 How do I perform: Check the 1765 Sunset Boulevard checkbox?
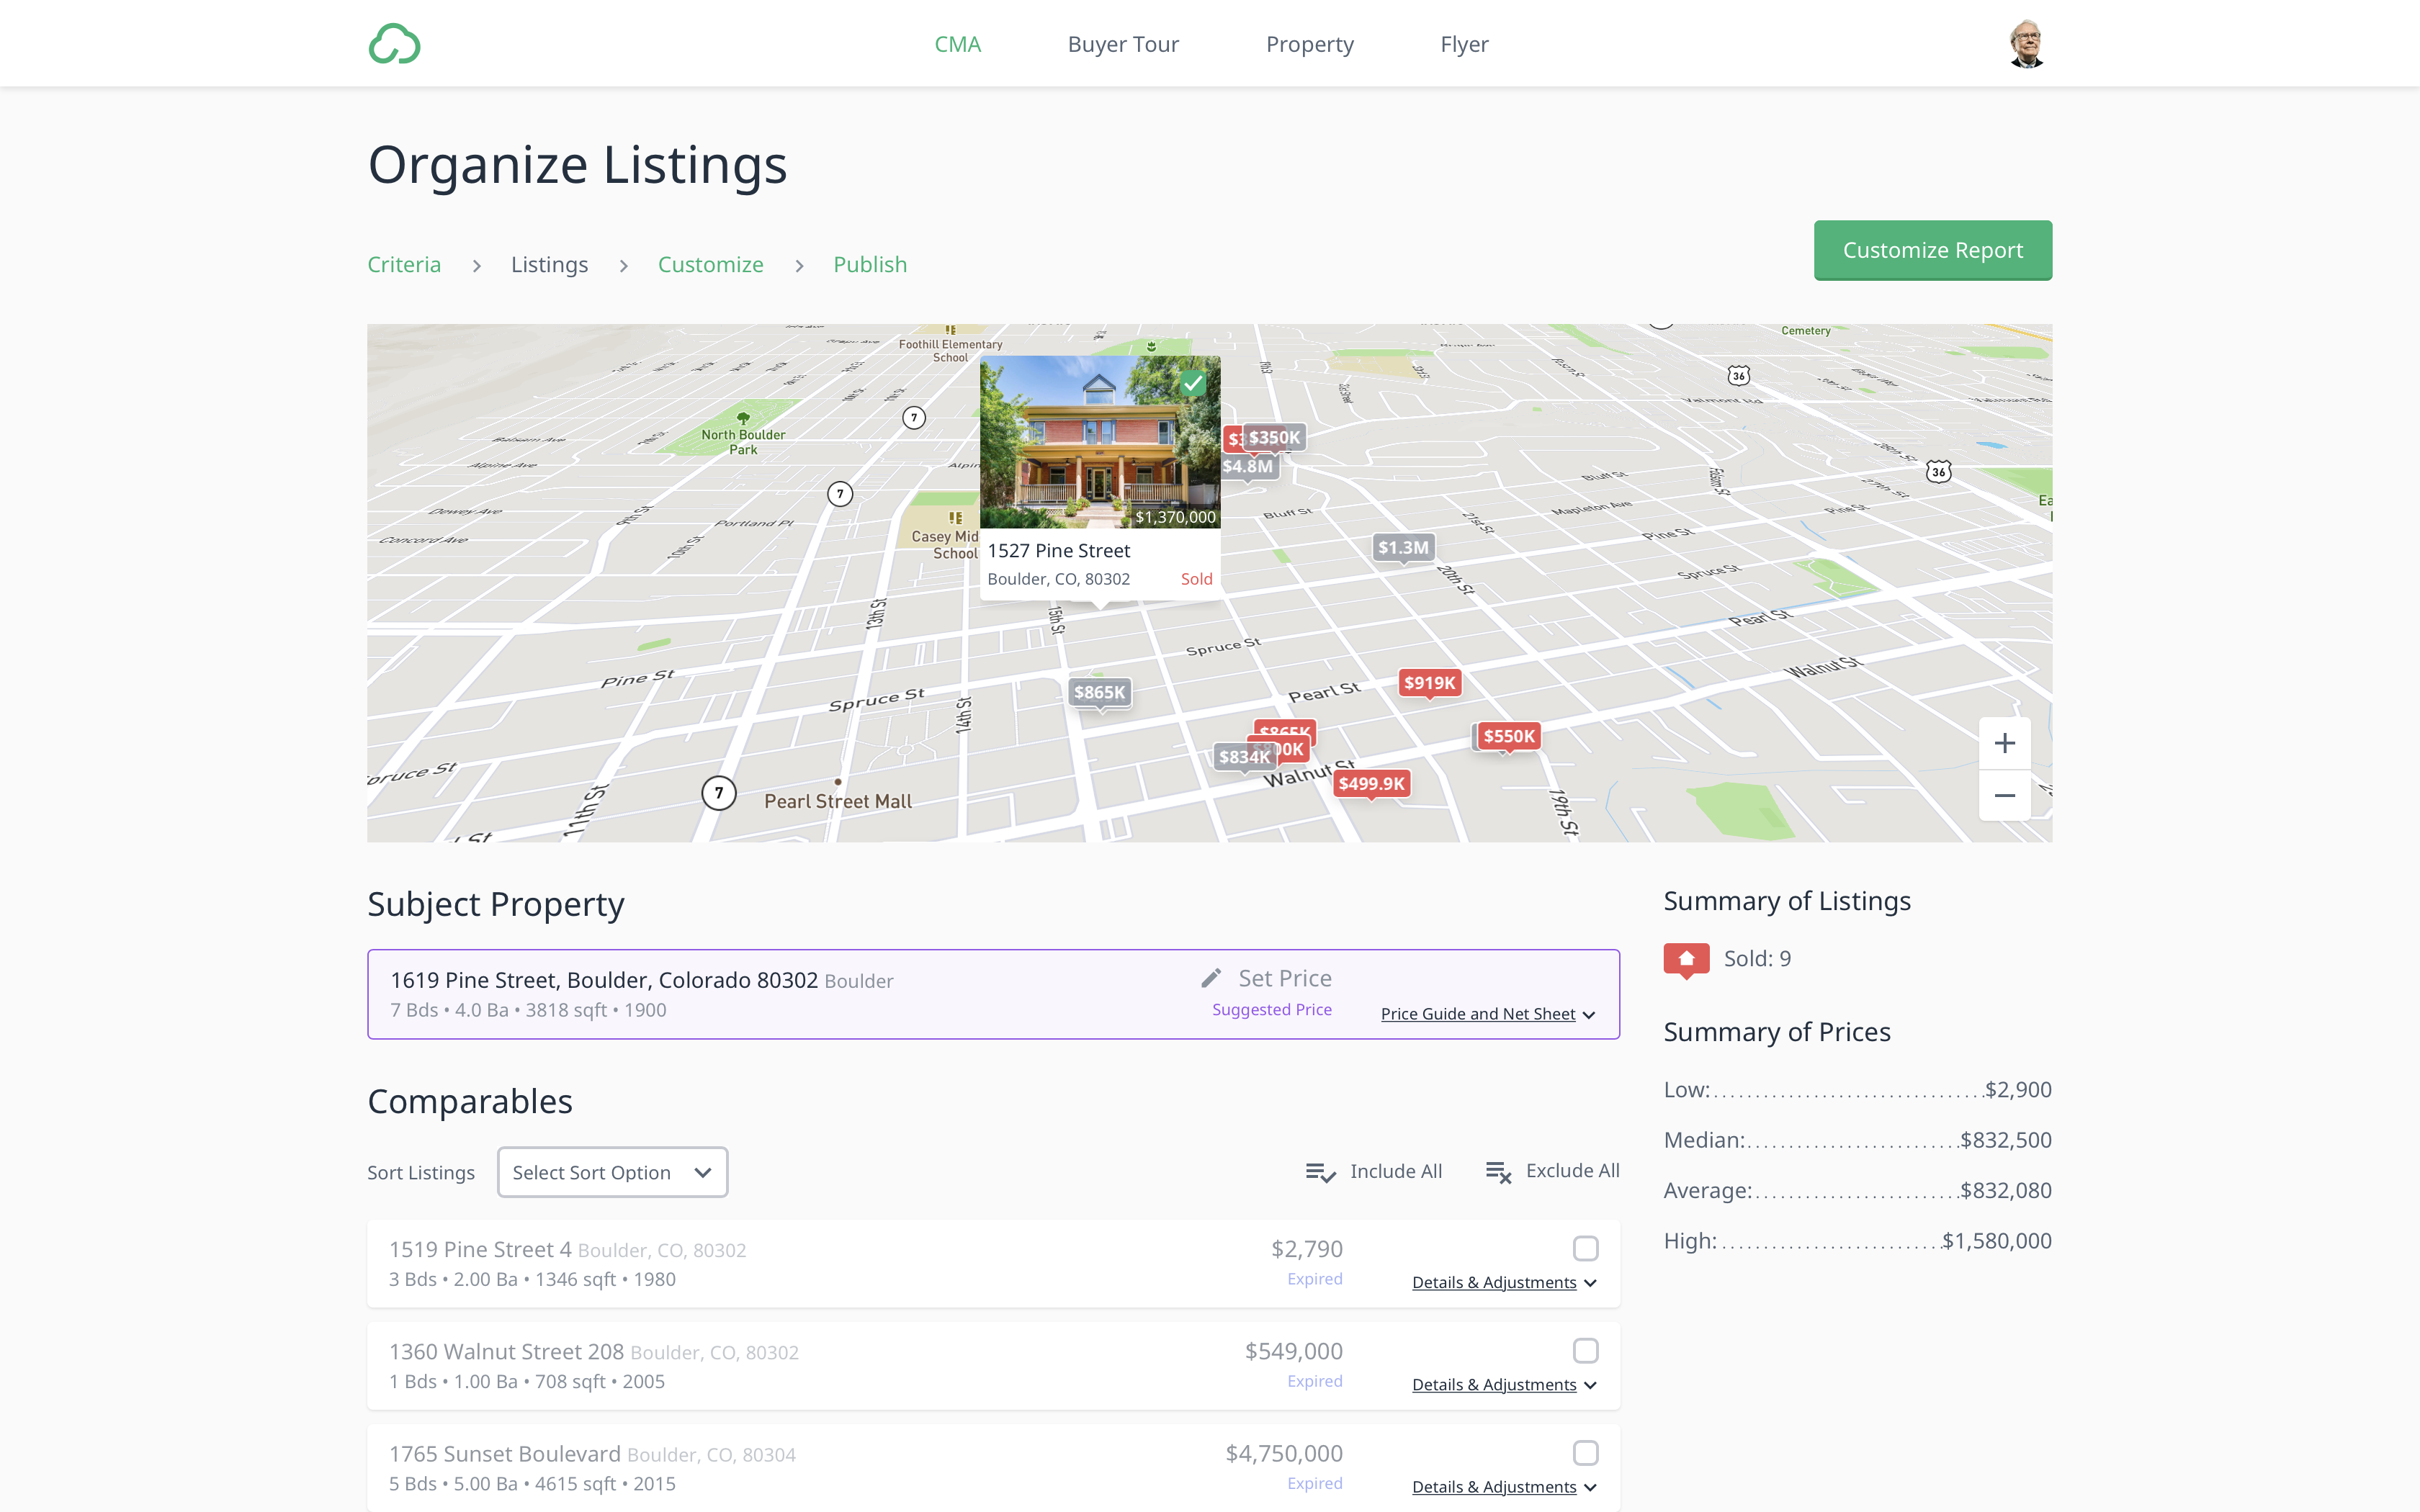pyautogui.click(x=1585, y=1453)
